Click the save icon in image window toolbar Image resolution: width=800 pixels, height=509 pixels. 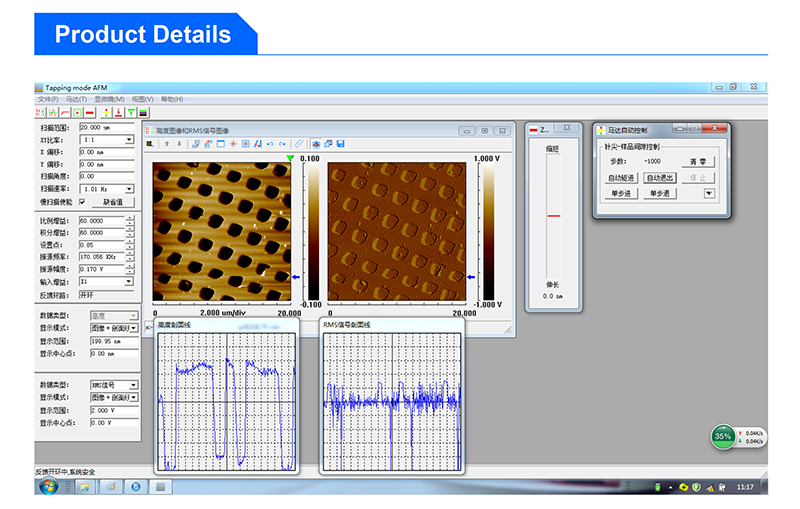click(x=341, y=144)
